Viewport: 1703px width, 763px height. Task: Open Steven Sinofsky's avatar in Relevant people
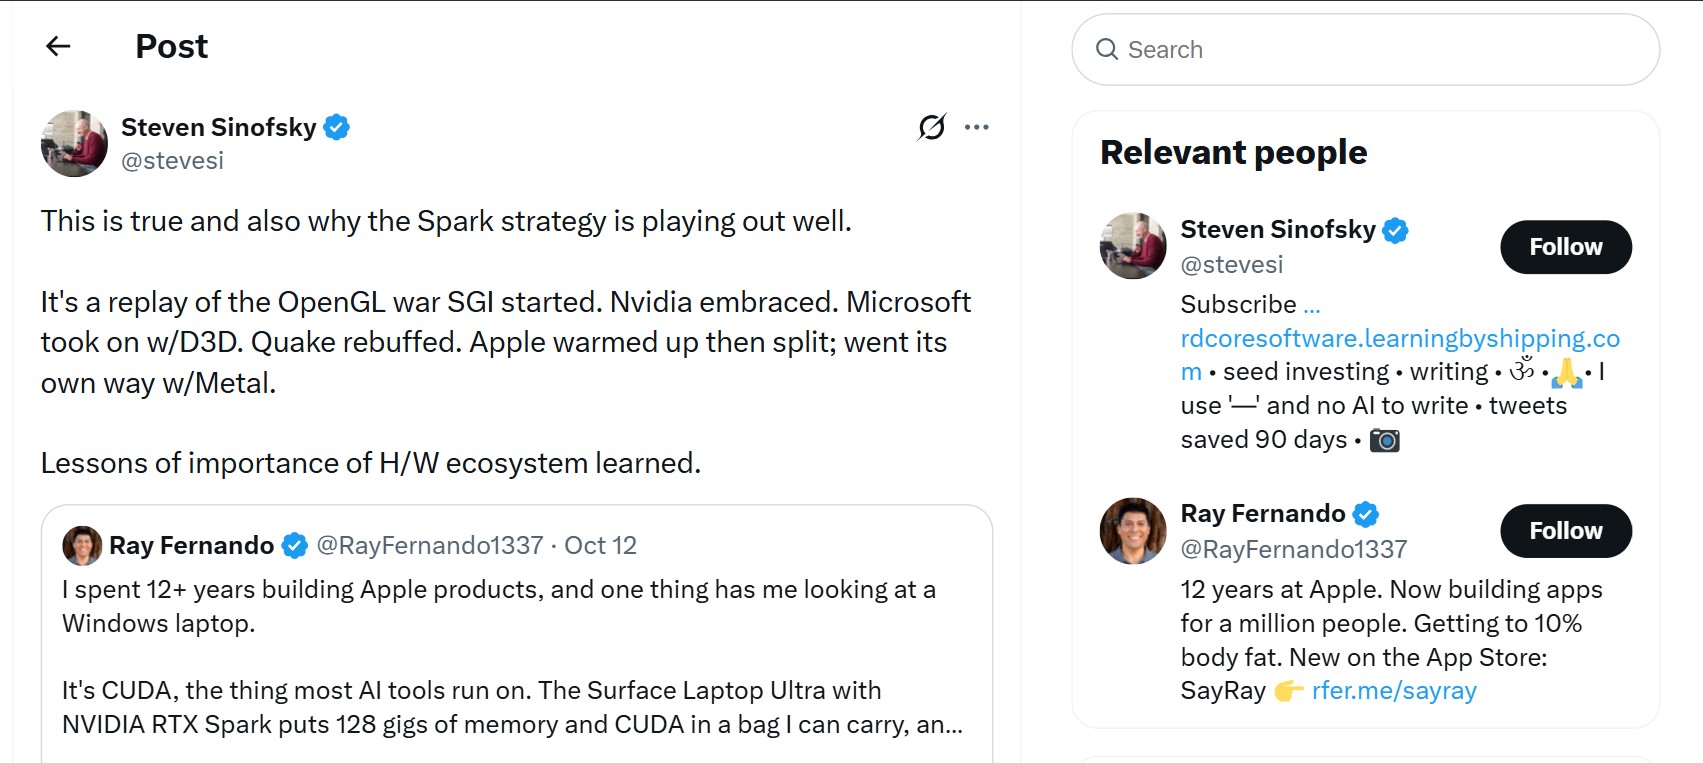pos(1133,246)
